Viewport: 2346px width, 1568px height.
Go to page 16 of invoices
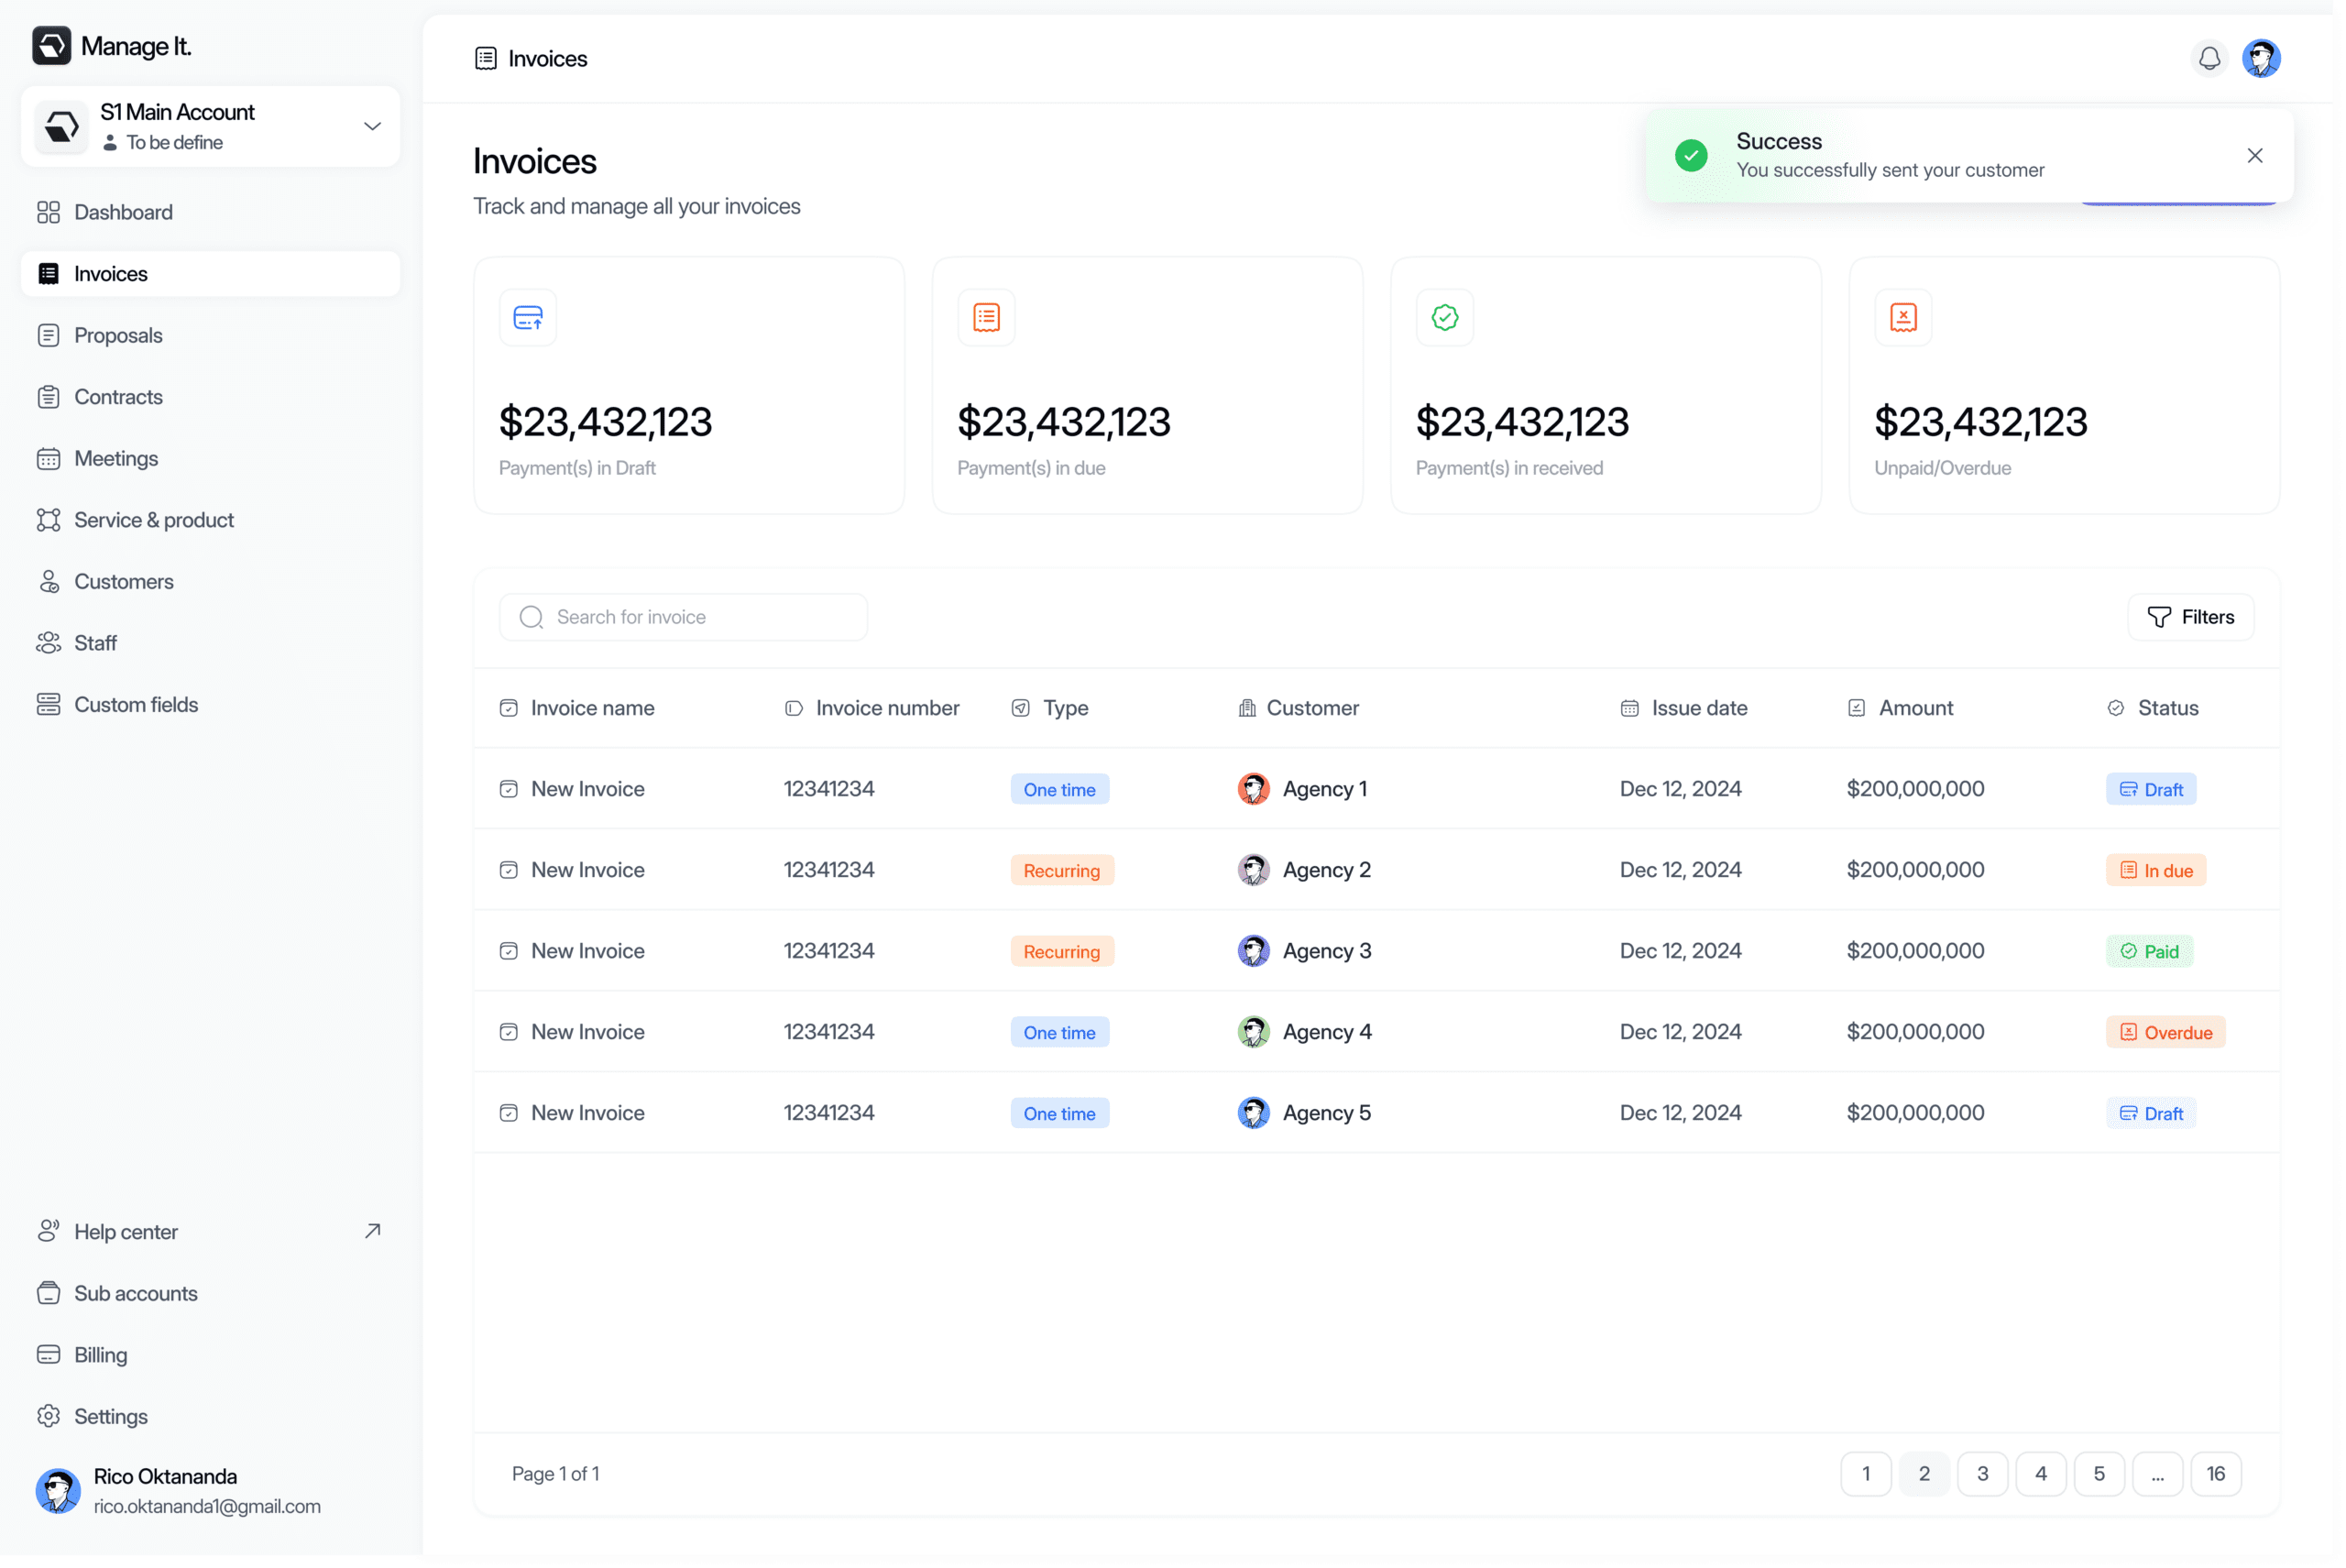pyautogui.click(x=2215, y=1474)
